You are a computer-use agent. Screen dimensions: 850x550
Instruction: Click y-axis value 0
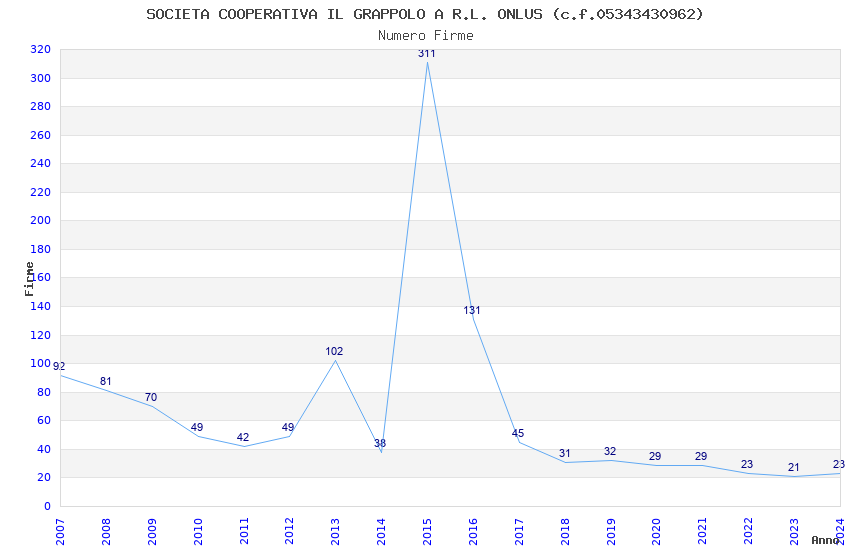47,506
